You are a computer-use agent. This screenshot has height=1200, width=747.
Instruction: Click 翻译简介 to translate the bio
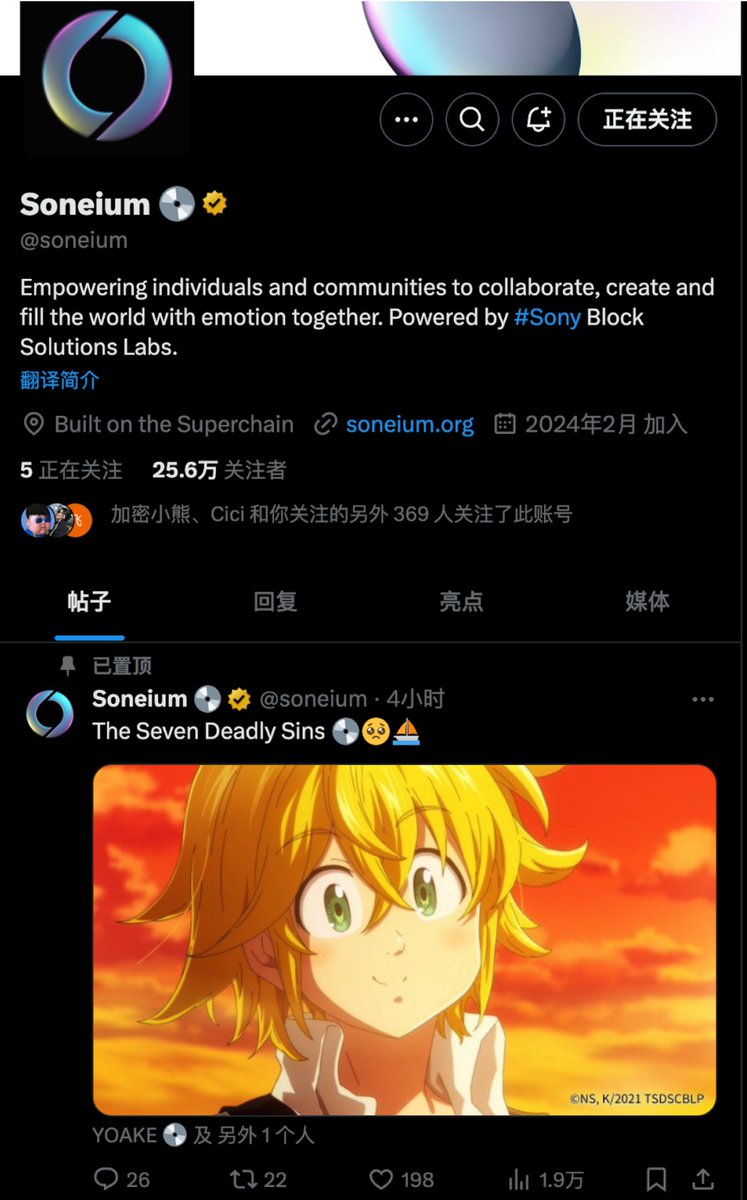click(x=60, y=381)
